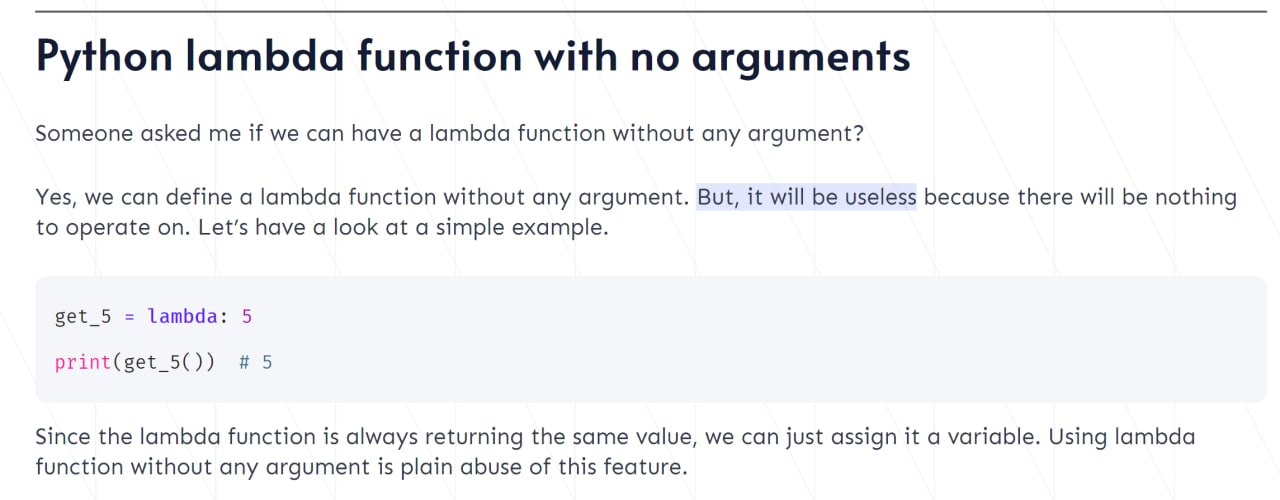The width and height of the screenshot is (1280, 500).
Task: Click the "Python lambda function with no arguments" heading
Action: click(x=473, y=56)
